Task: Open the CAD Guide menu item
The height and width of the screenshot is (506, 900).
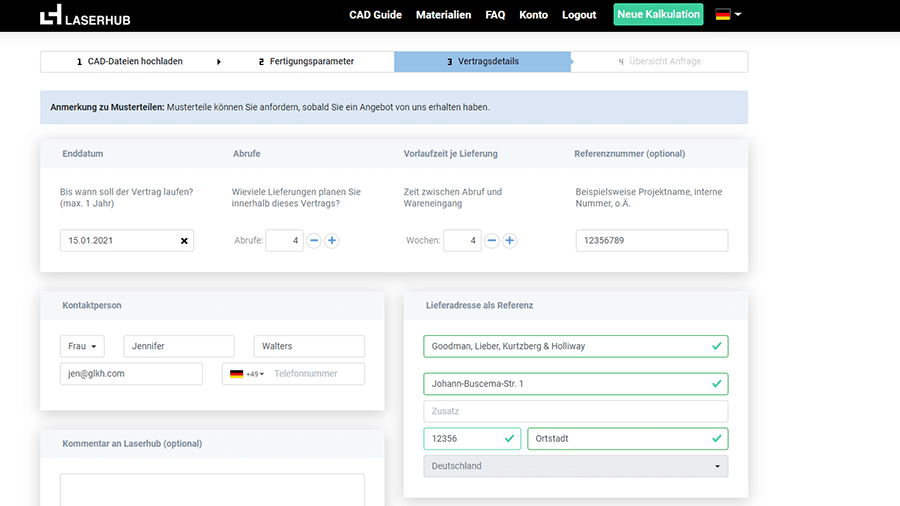Action: pyautogui.click(x=375, y=15)
